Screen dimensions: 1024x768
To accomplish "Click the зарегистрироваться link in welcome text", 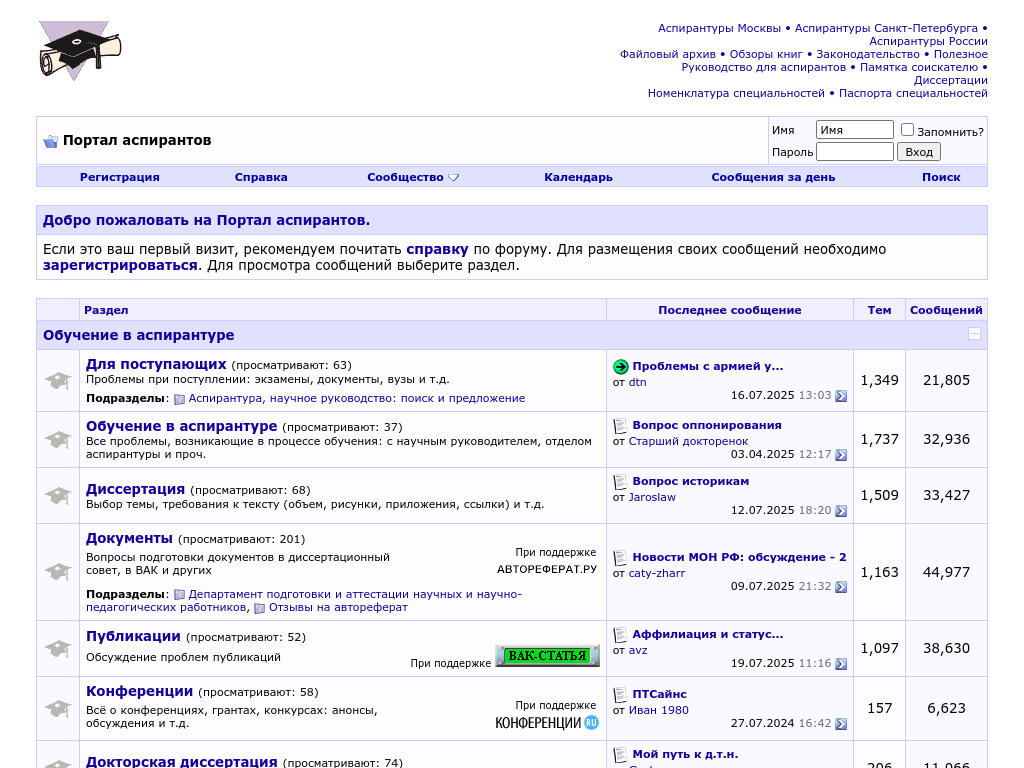I will [120, 265].
